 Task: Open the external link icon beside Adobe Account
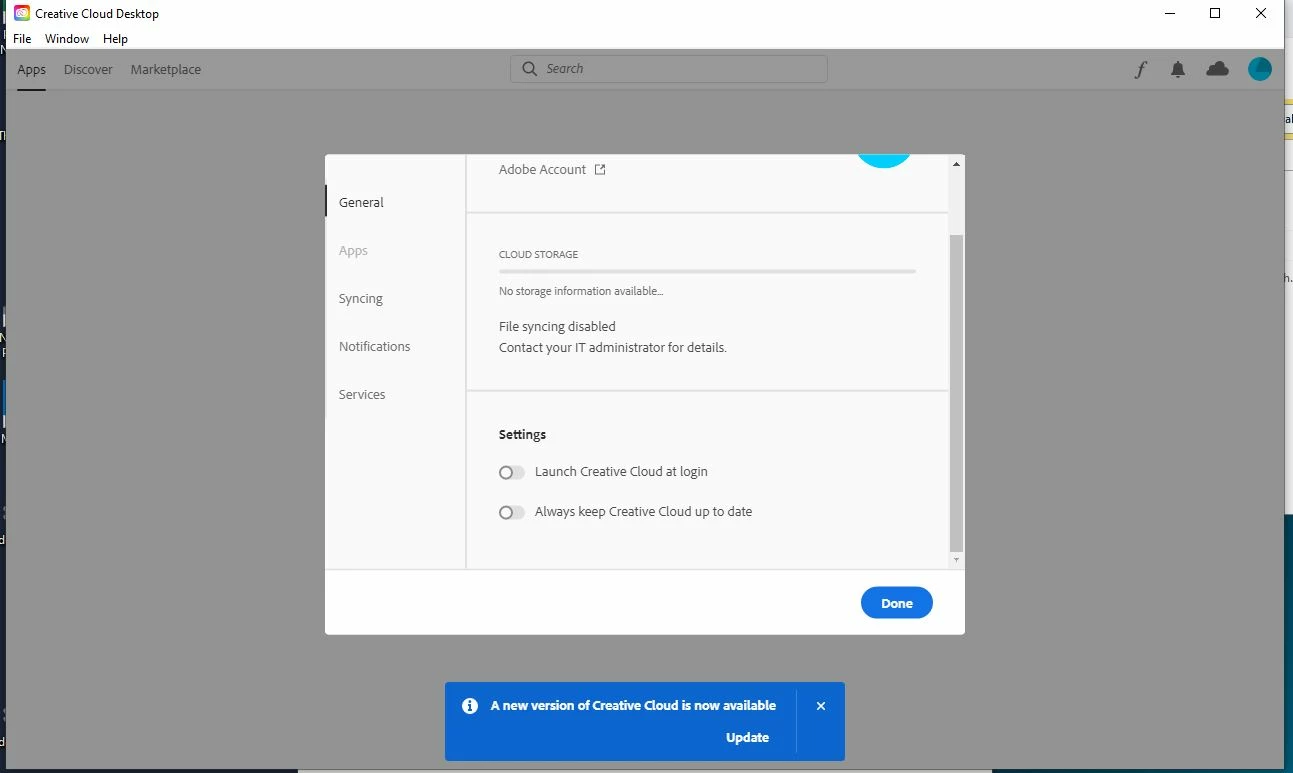point(600,169)
